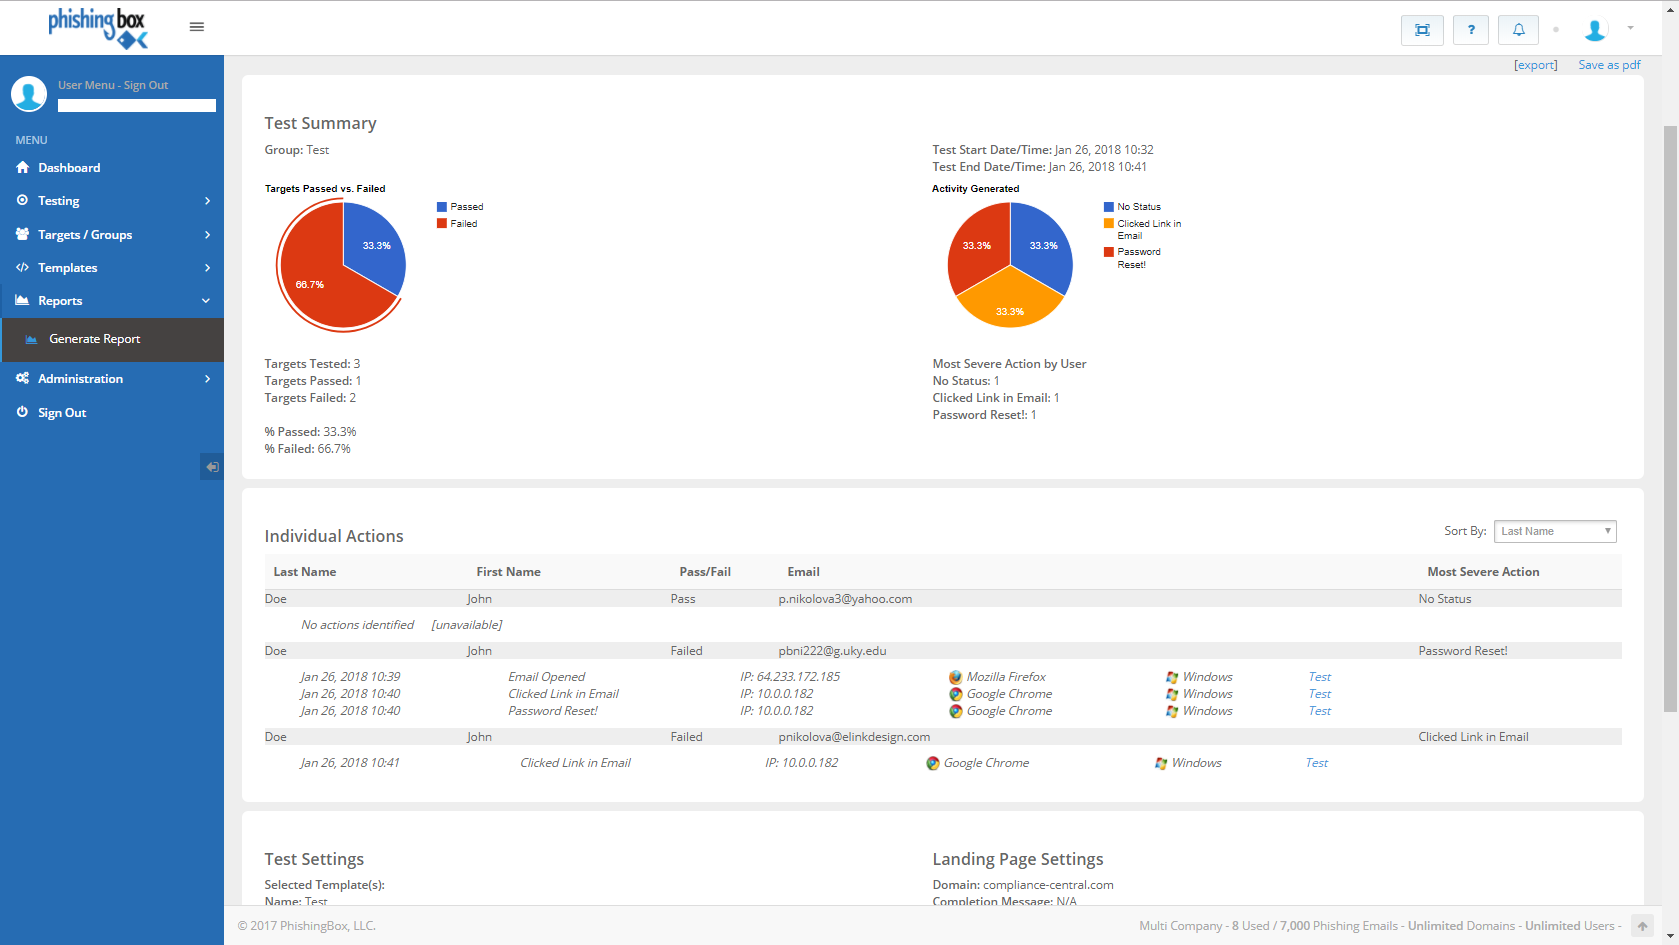Screen dimensions: 1679x945
Task: Collapse the Reports menu section
Action: coord(112,301)
